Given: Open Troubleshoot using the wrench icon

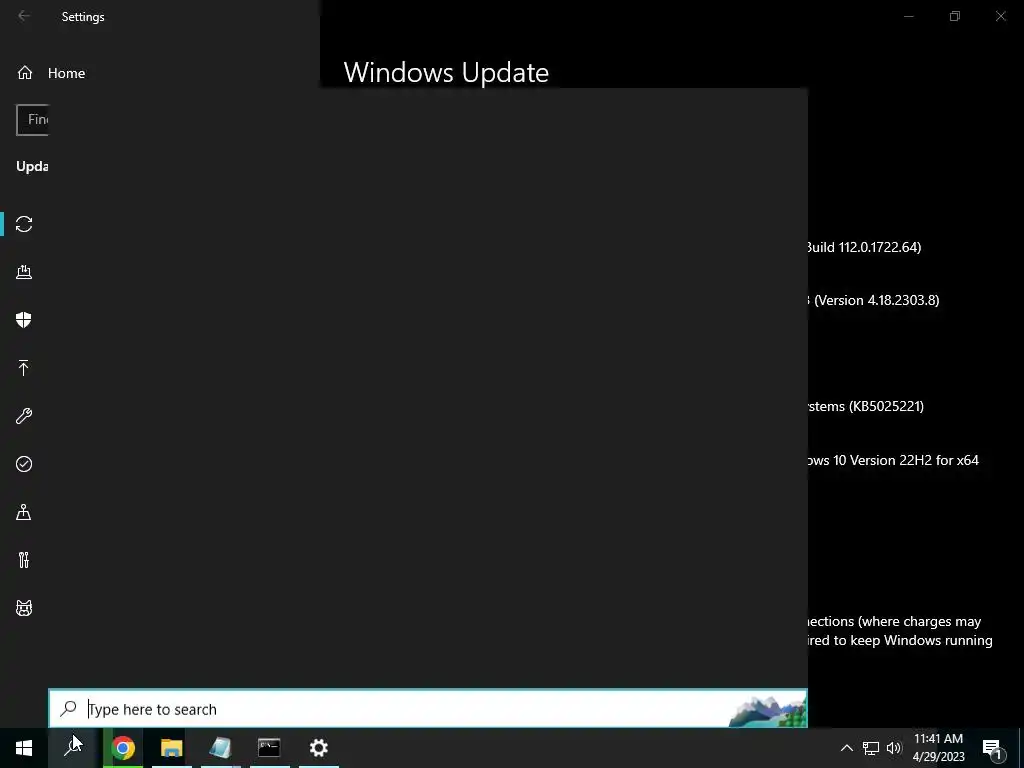Looking at the screenshot, I should click(24, 416).
